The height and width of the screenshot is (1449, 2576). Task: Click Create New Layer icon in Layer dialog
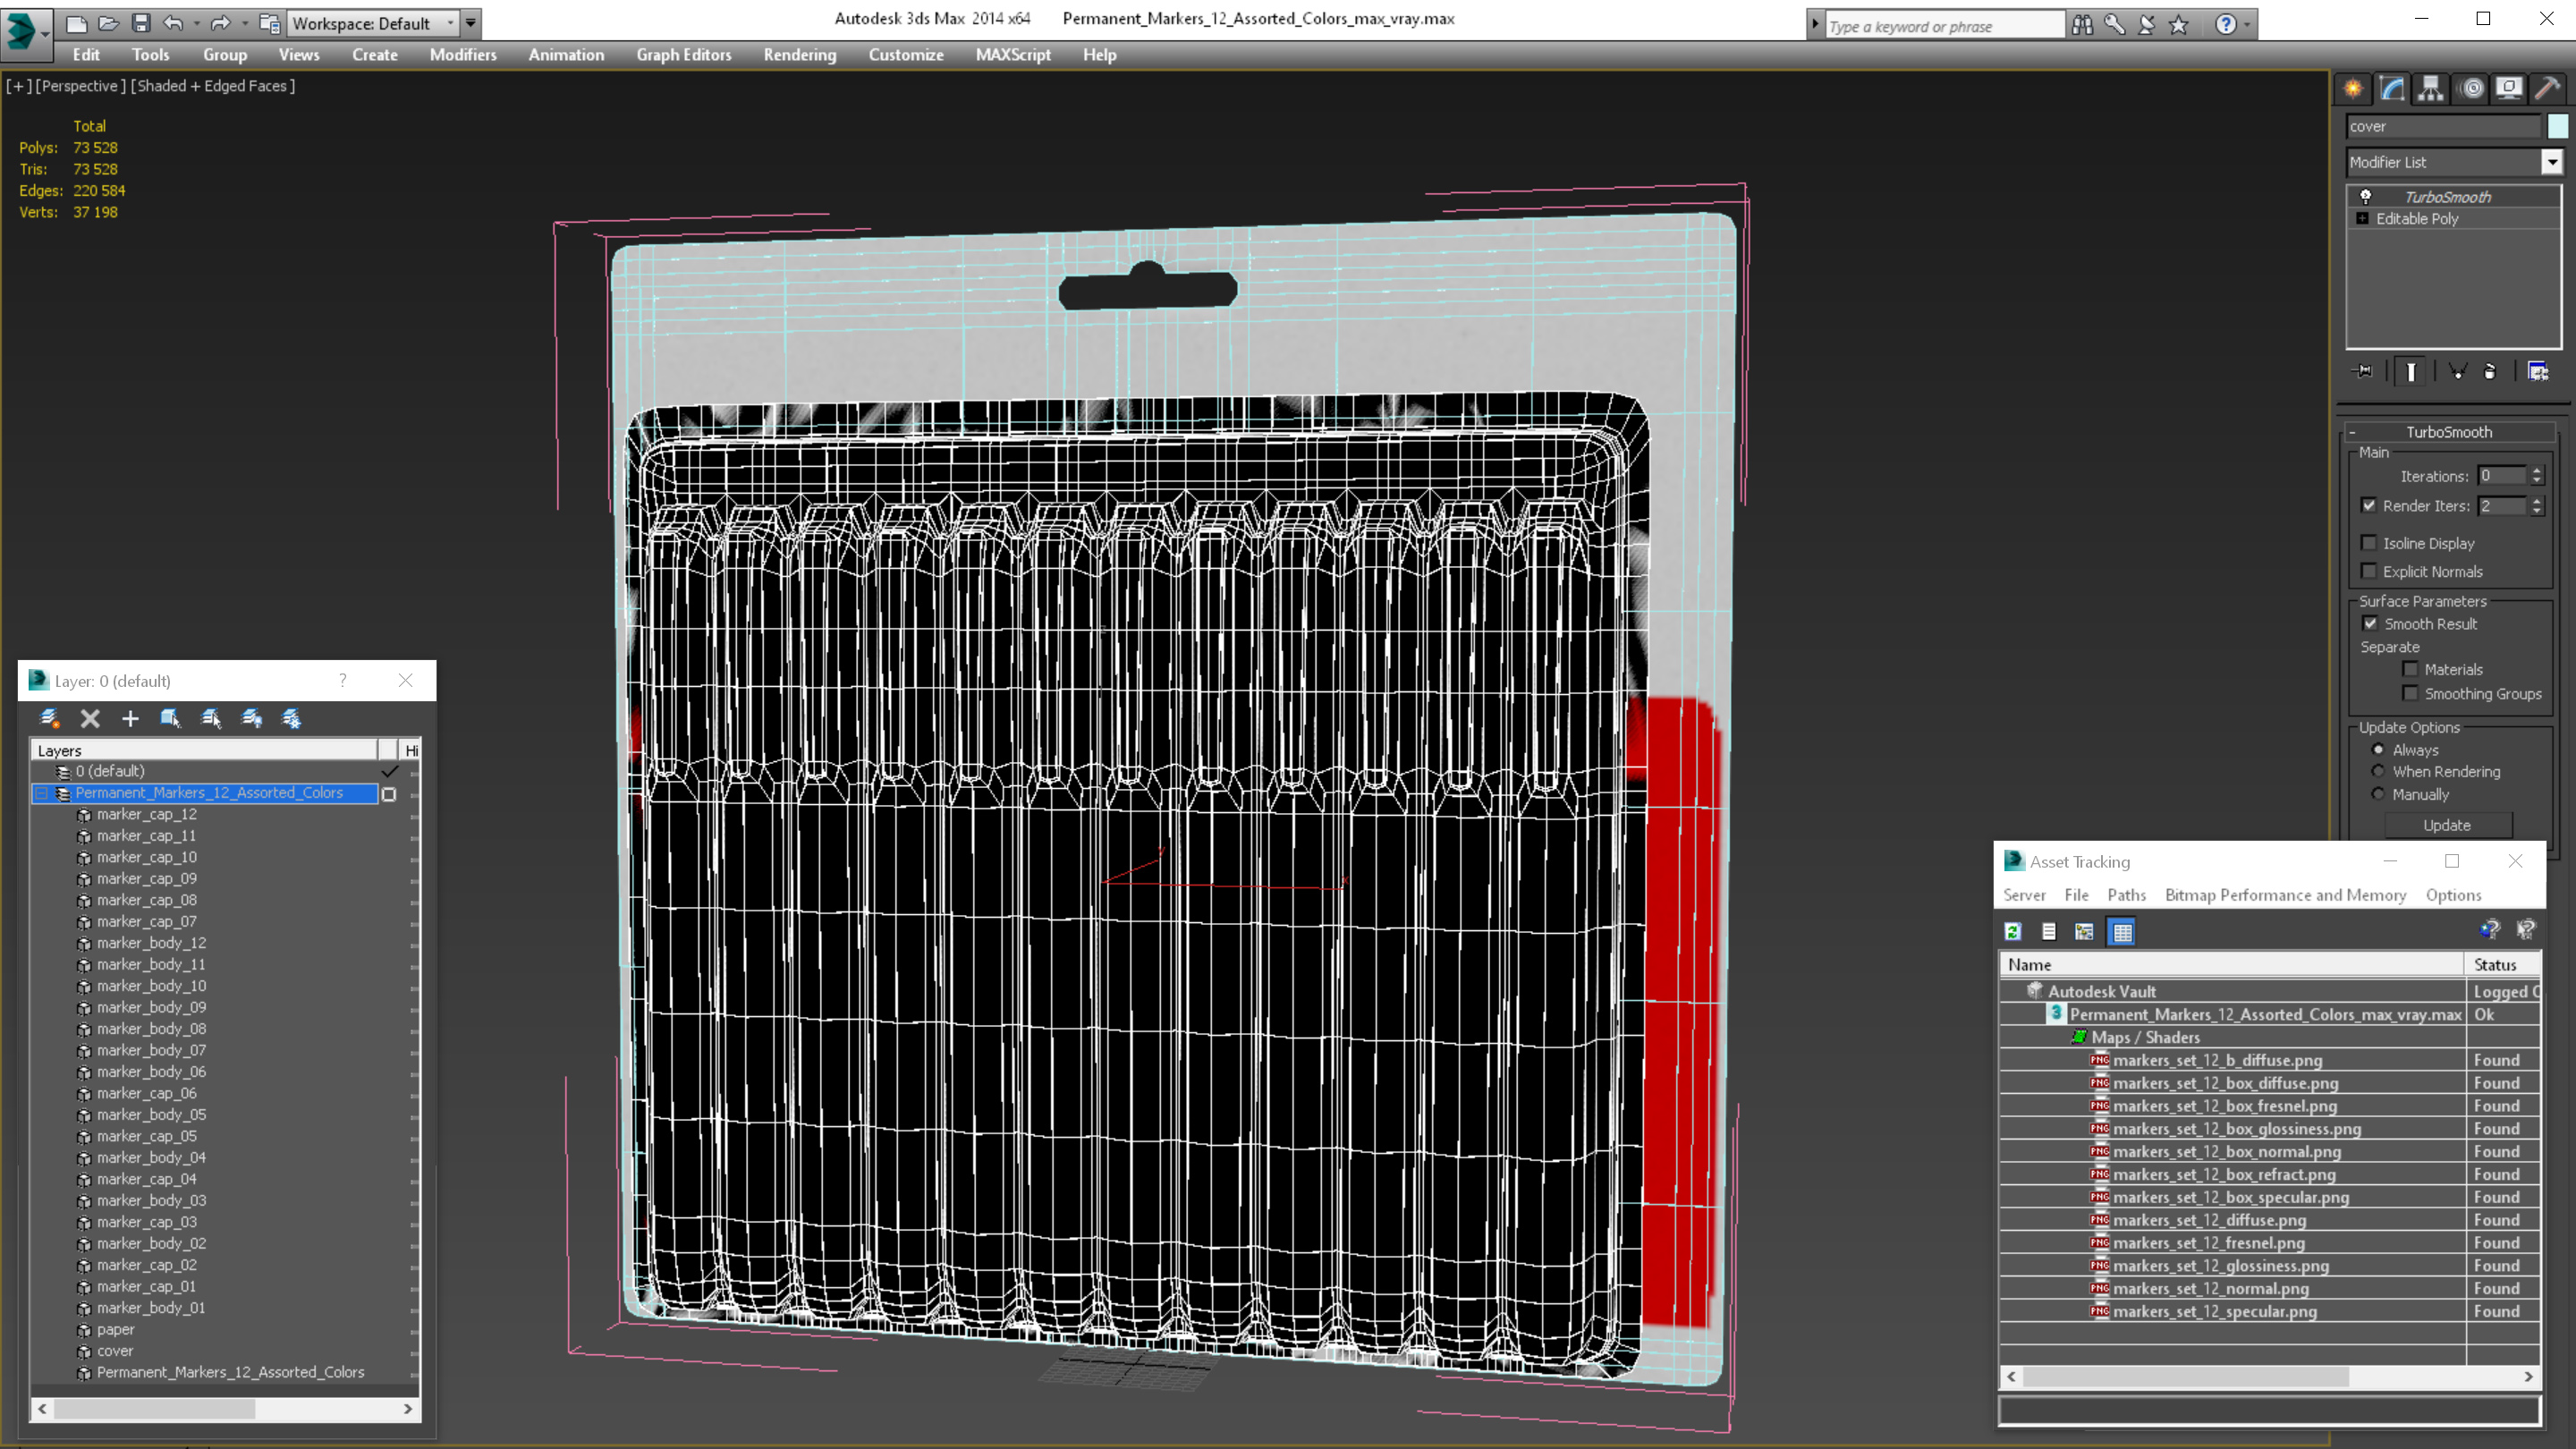tap(49, 718)
